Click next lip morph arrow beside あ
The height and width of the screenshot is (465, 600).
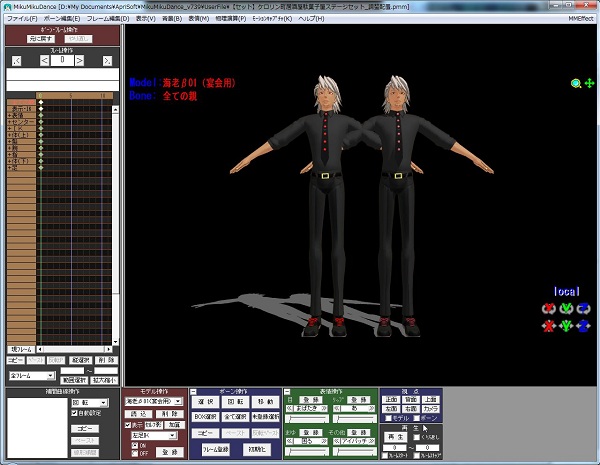[372, 408]
